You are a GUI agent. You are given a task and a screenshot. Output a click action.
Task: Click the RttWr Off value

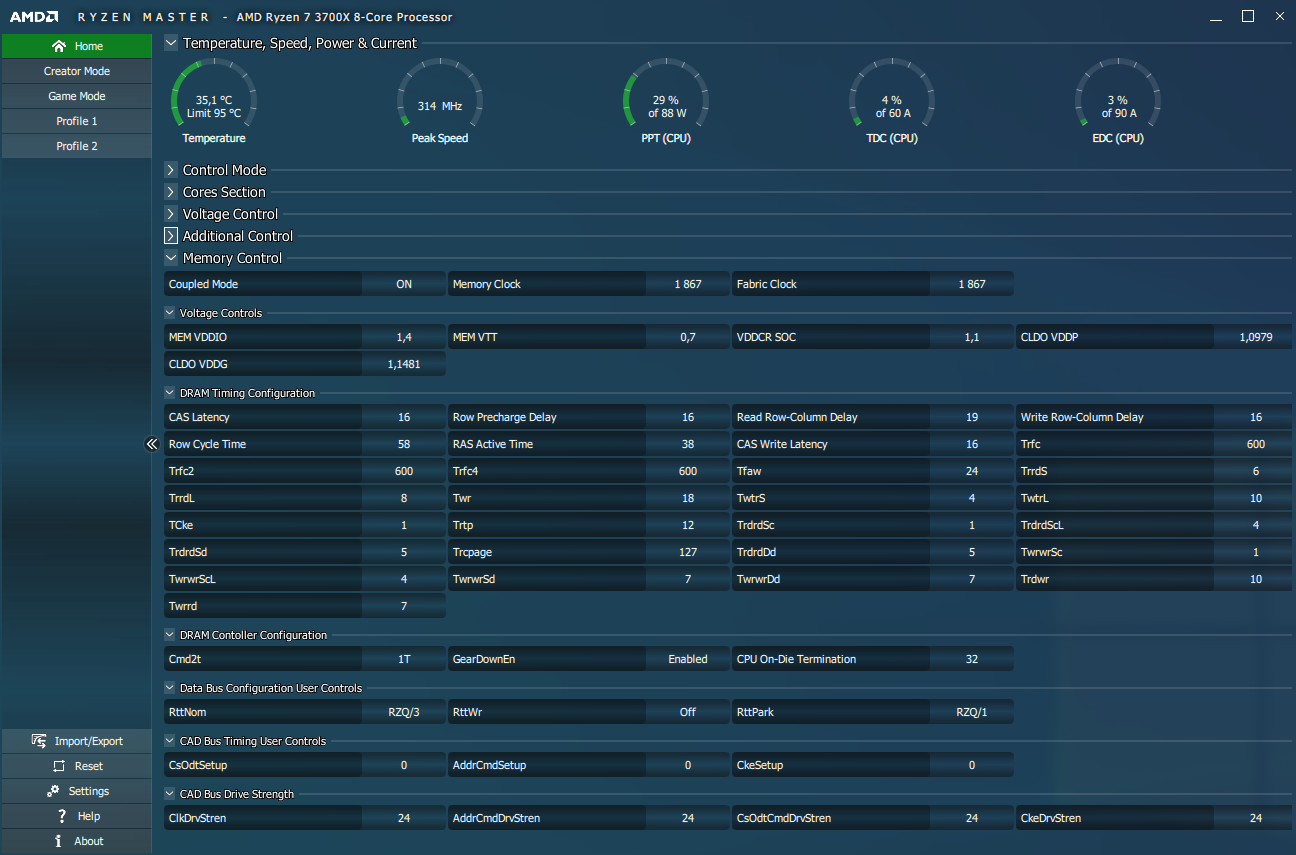(x=688, y=712)
